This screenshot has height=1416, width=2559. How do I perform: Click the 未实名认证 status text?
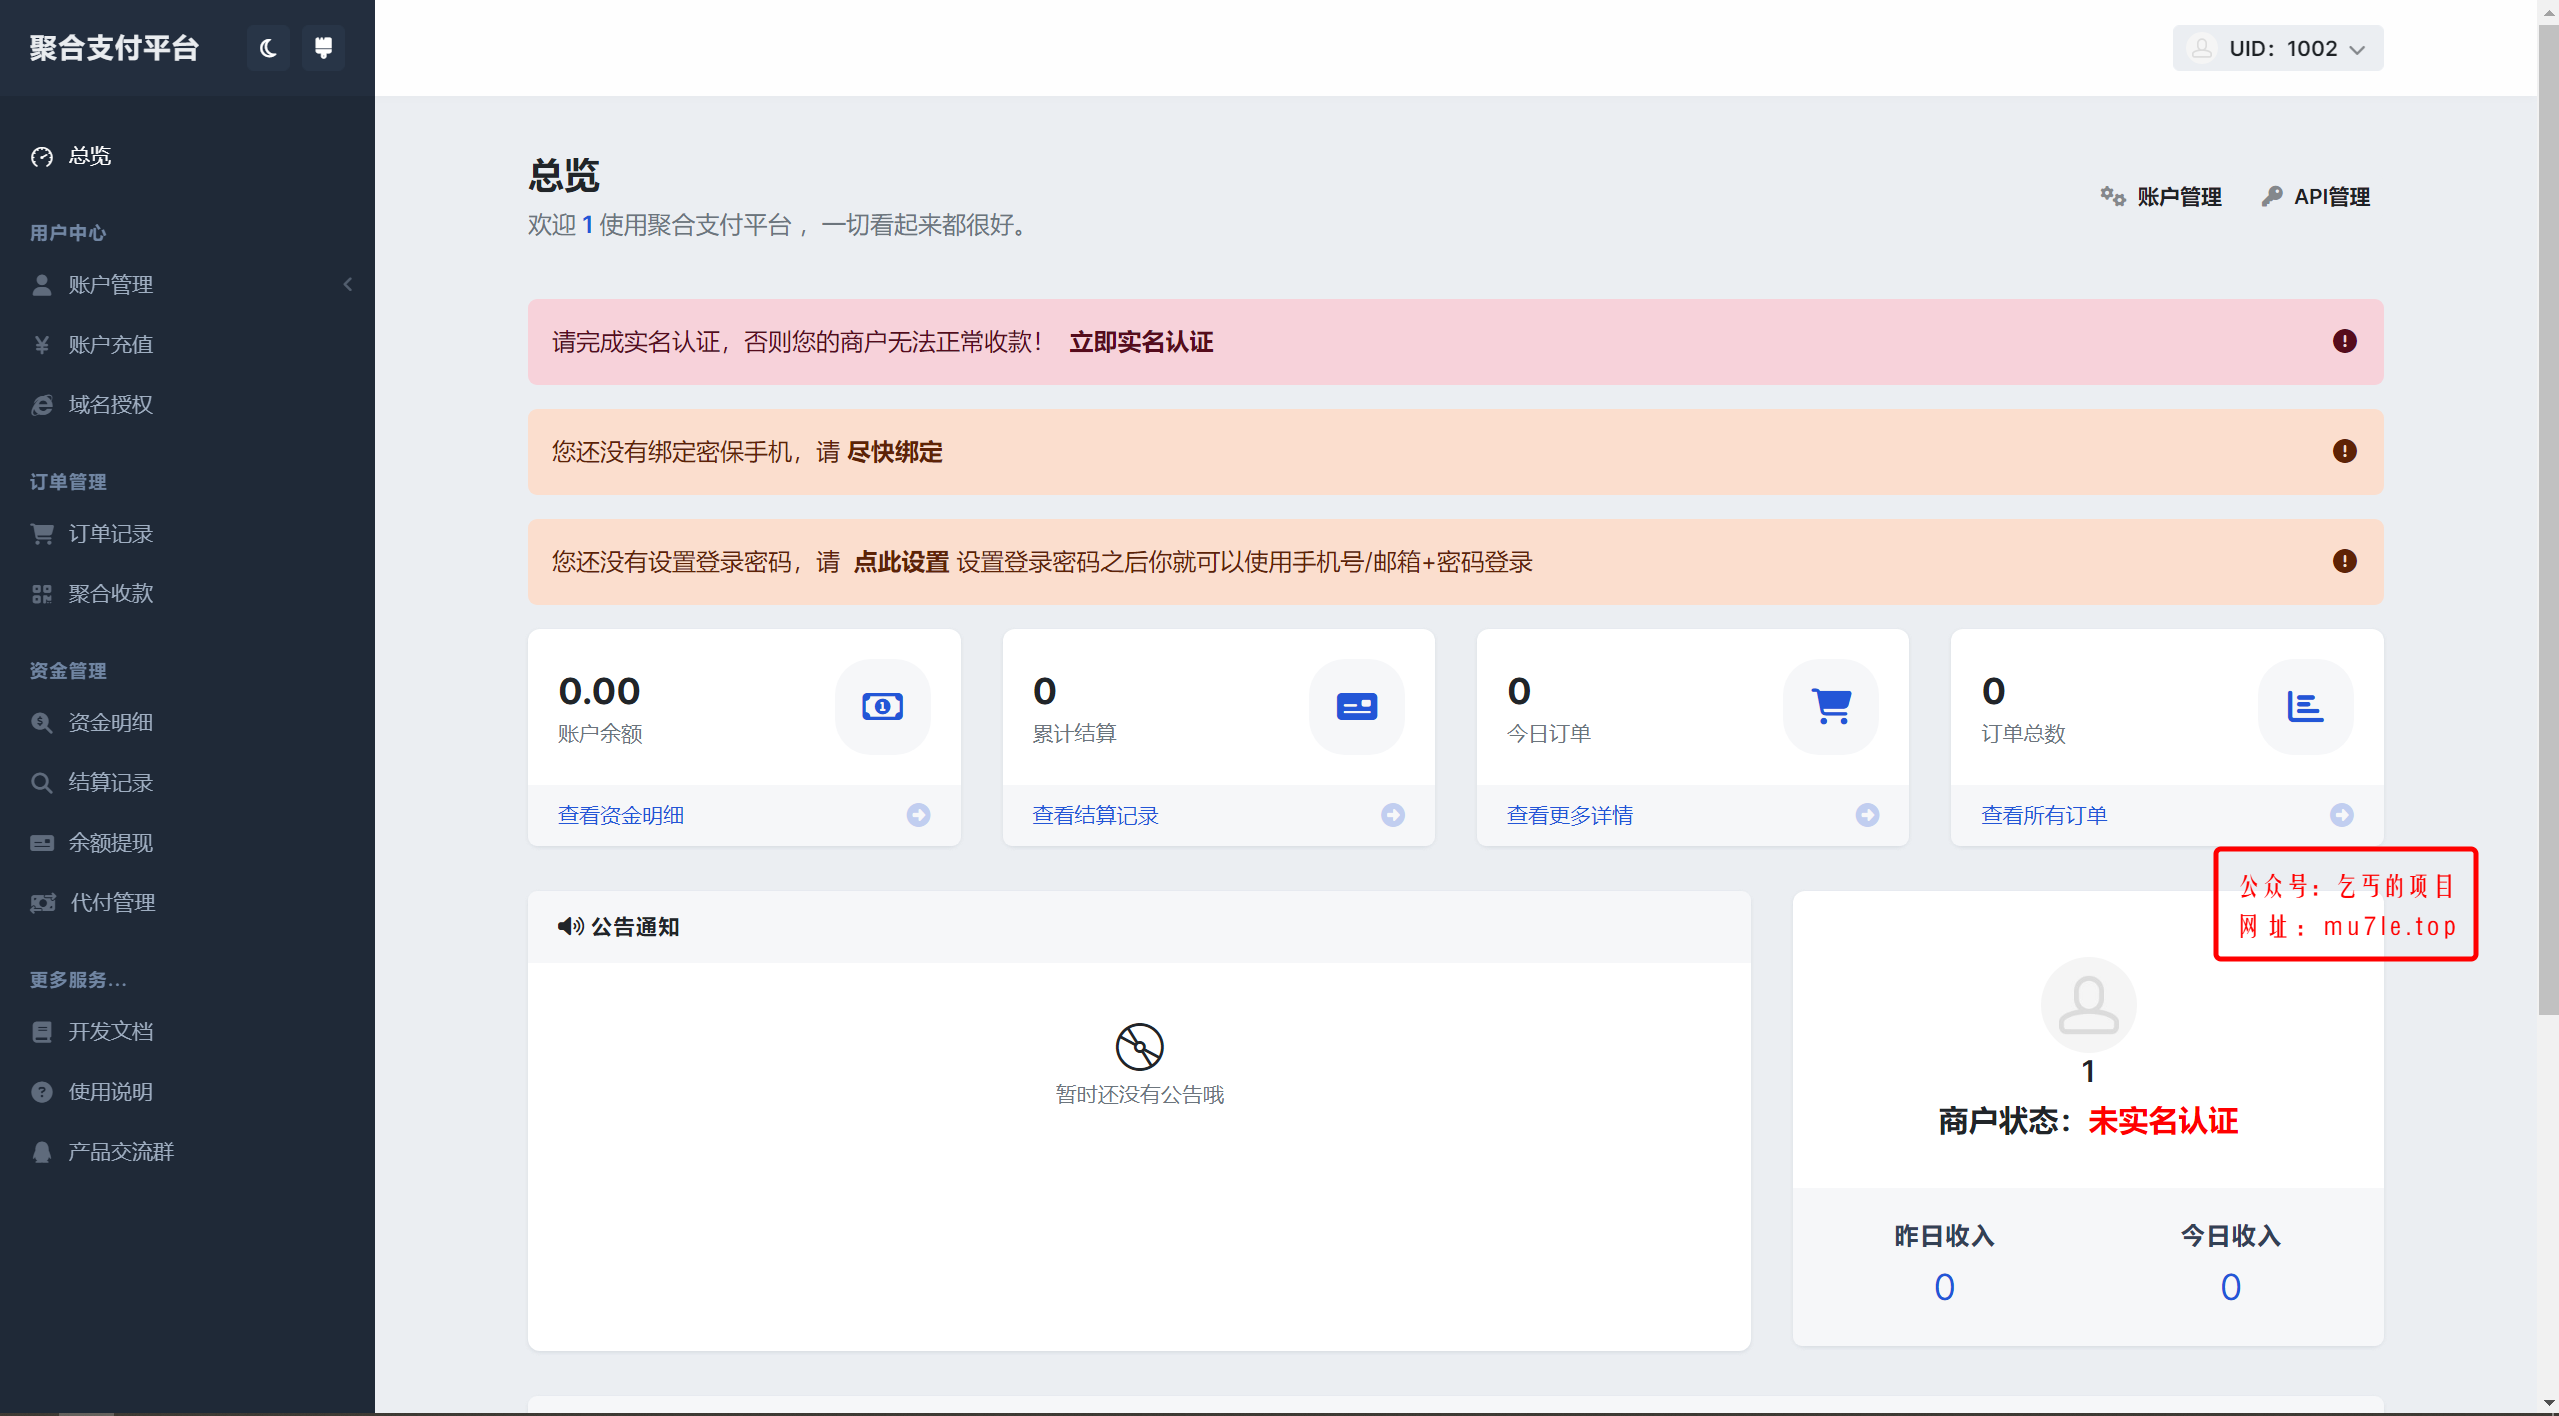point(2163,1121)
